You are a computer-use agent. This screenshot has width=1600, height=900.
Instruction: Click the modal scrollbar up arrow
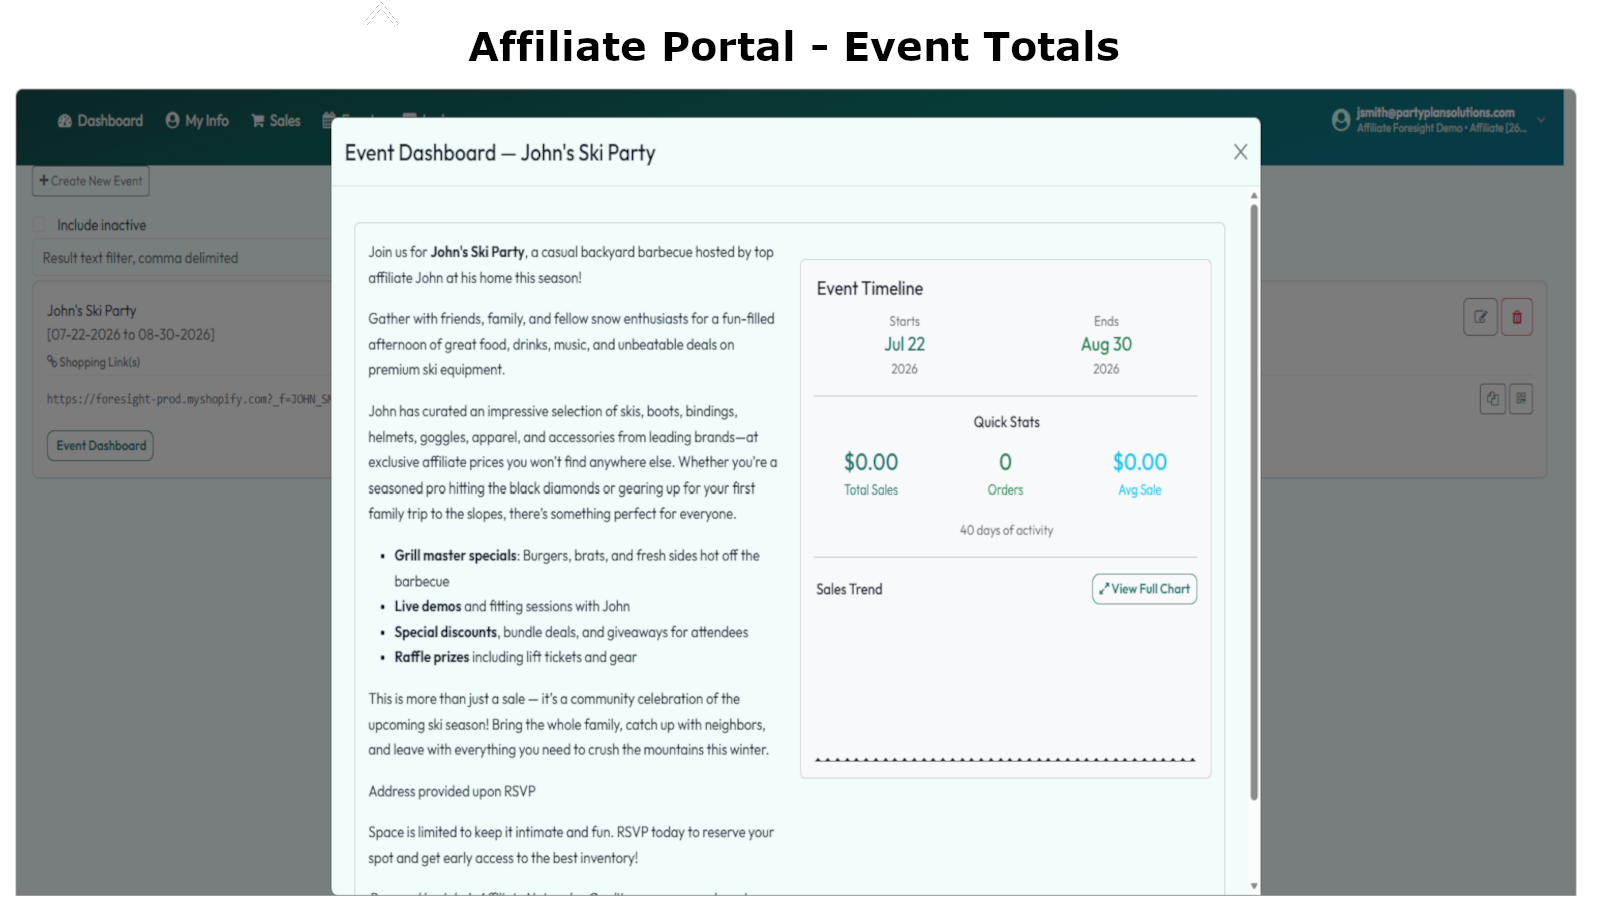1254,196
